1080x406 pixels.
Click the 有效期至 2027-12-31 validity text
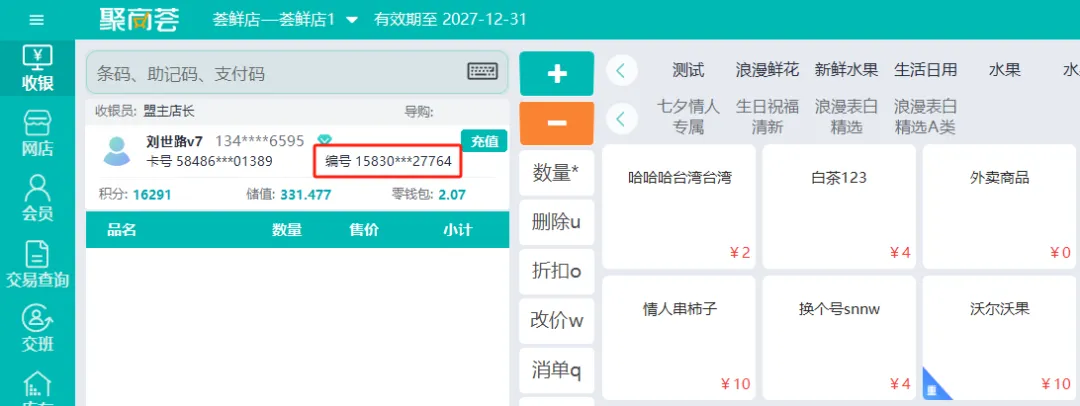coord(450,19)
